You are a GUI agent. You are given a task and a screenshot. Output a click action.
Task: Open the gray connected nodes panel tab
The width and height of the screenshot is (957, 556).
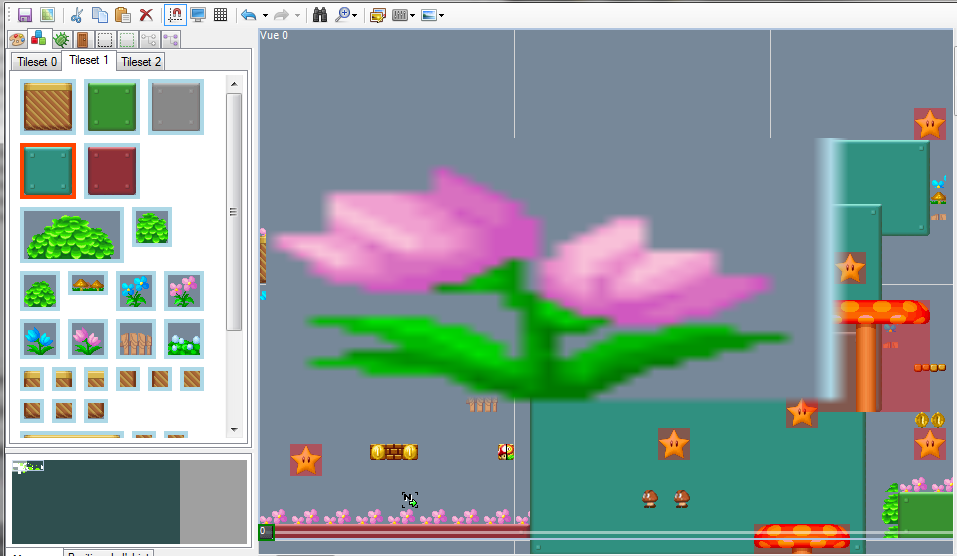[149, 40]
